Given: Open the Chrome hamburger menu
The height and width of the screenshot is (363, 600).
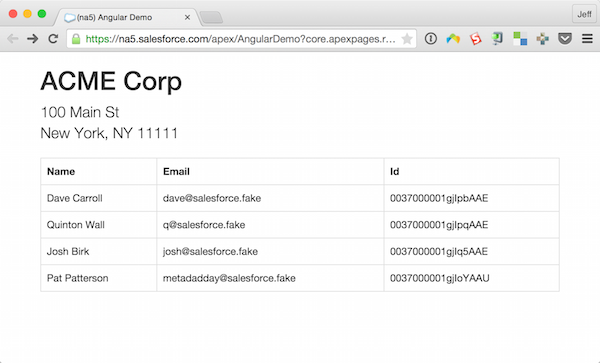Looking at the screenshot, I should tap(587, 39).
